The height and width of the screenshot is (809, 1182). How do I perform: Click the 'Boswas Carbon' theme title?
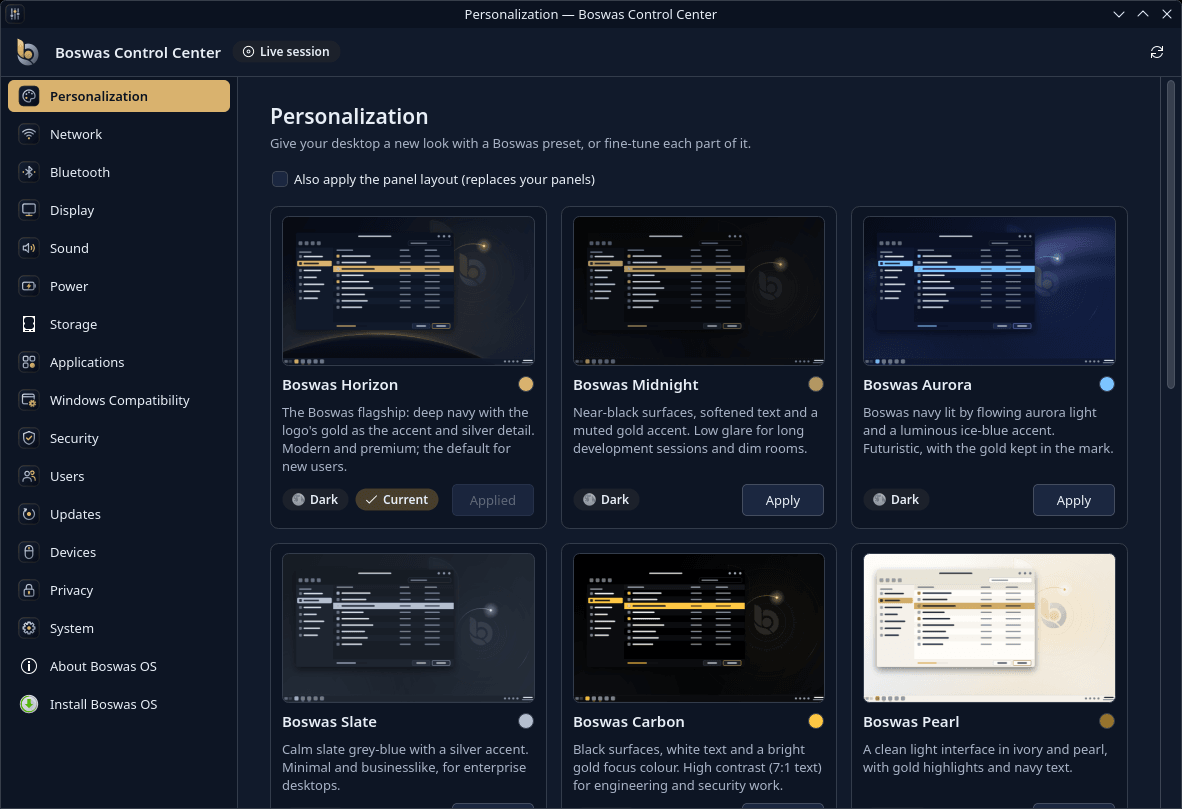pos(629,722)
